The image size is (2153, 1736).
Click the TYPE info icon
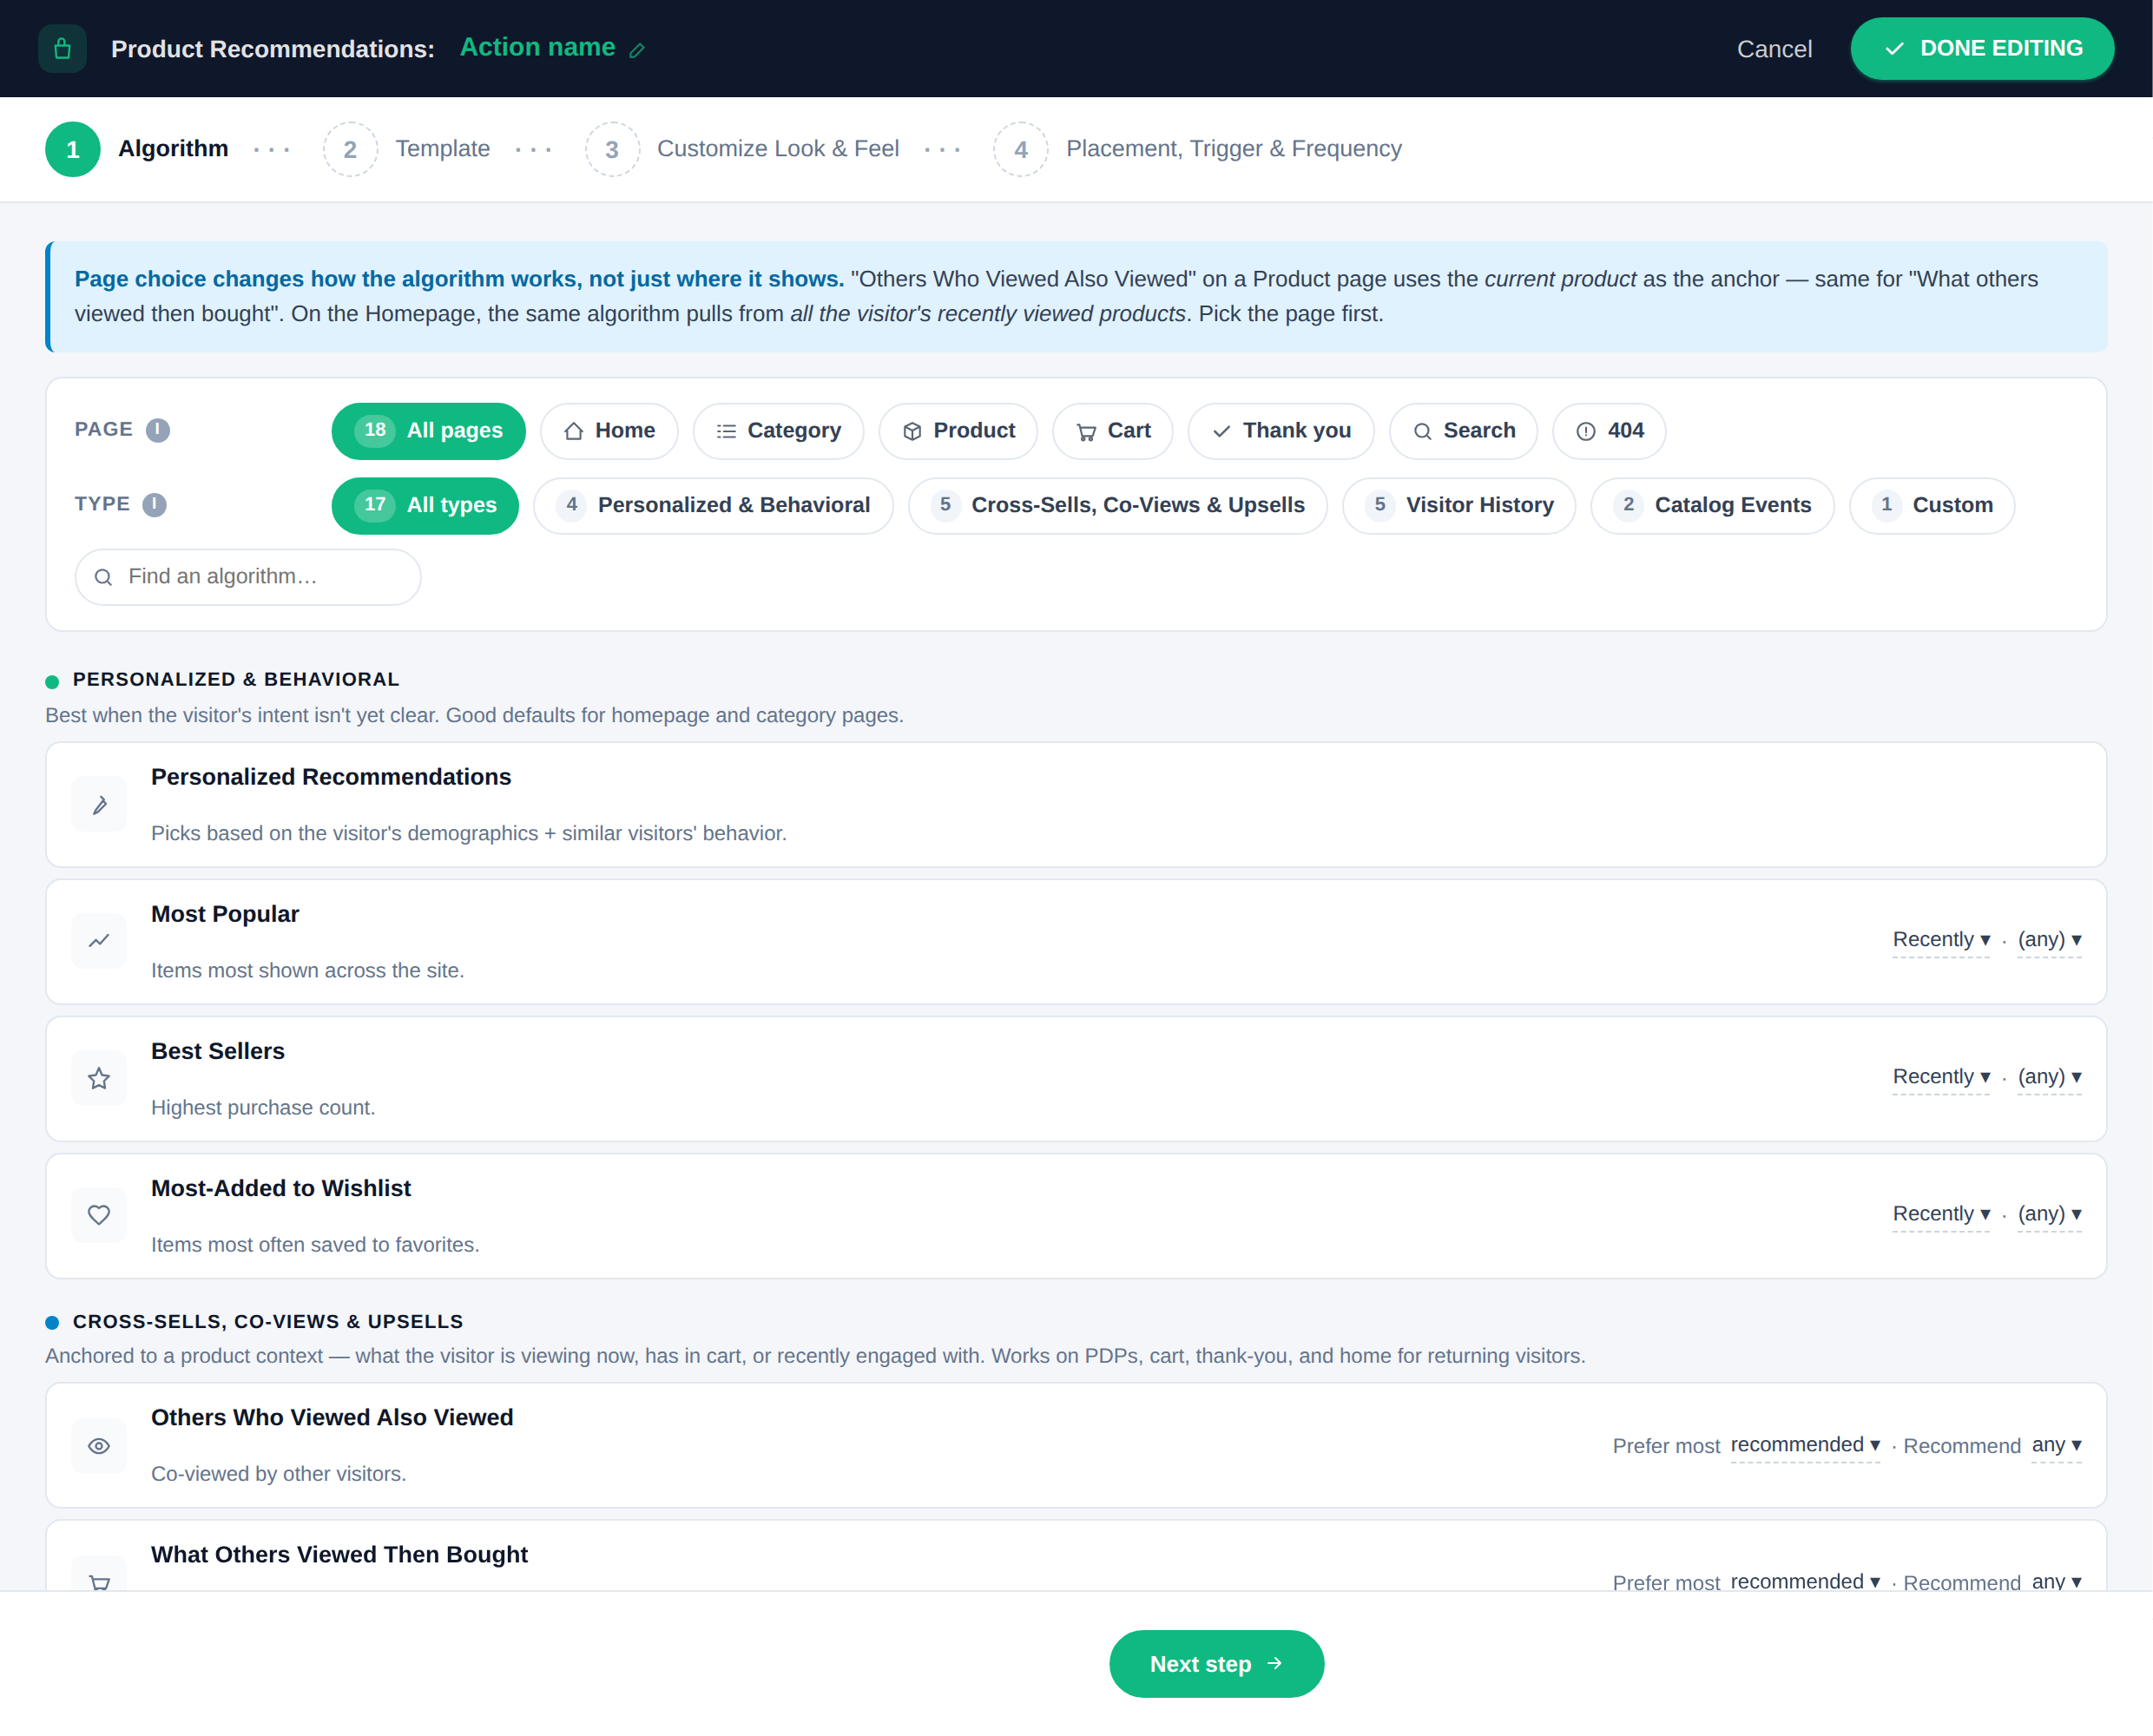click(x=154, y=505)
